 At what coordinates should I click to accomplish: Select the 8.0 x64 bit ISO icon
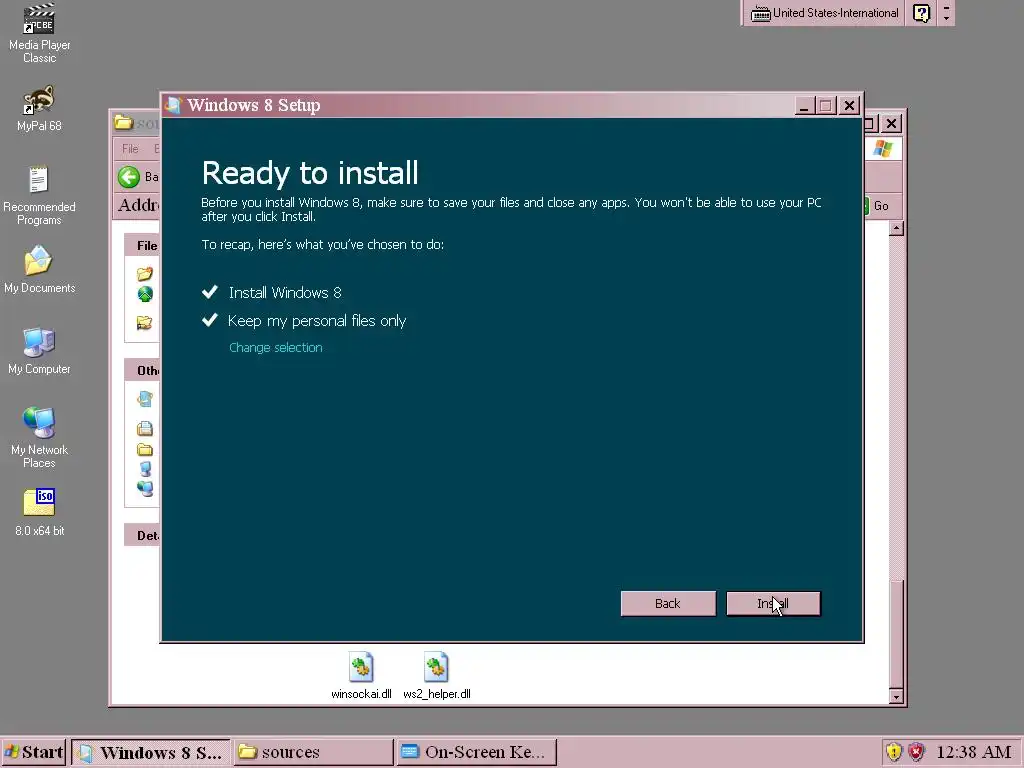[39, 513]
